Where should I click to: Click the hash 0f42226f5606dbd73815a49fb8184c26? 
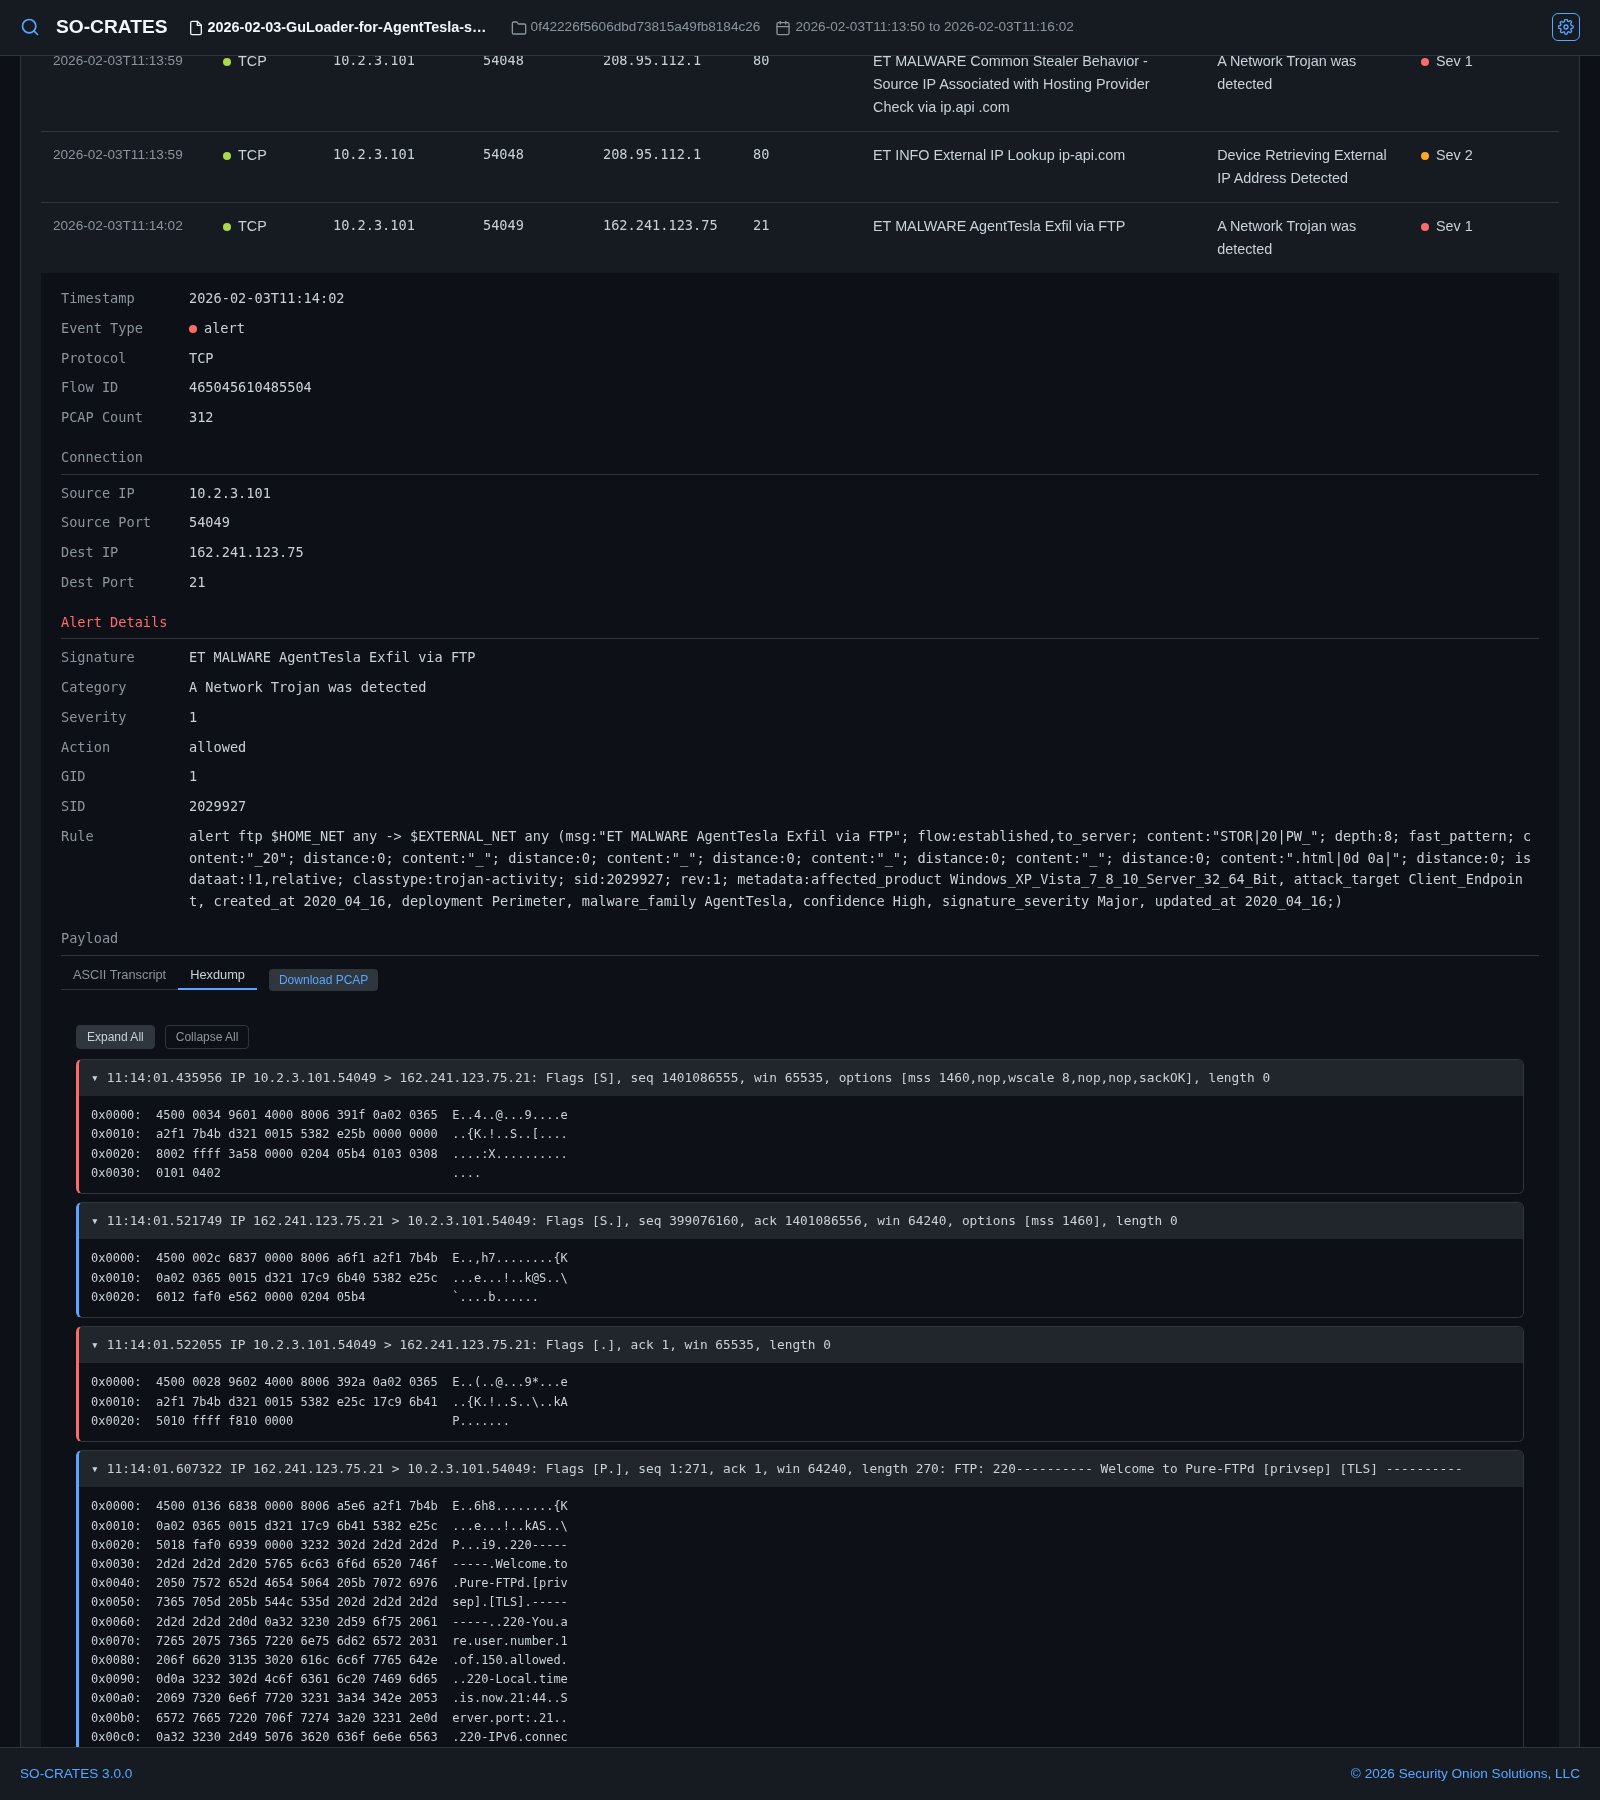point(645,27)
